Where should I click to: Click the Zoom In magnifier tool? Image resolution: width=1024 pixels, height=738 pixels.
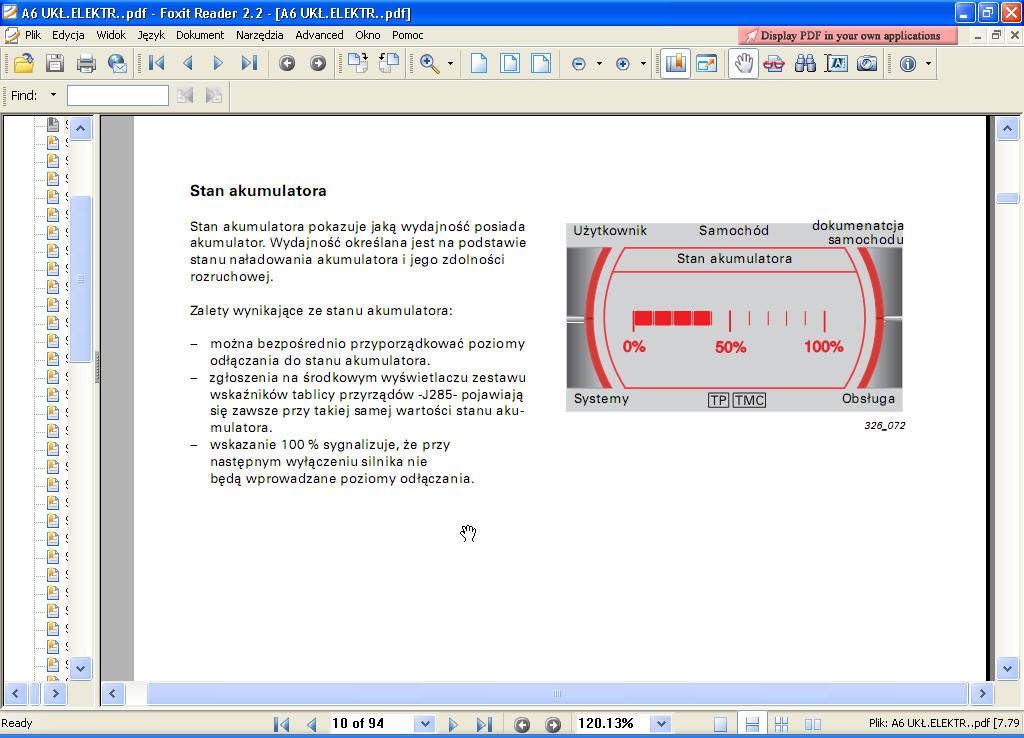tap(430, 63)
